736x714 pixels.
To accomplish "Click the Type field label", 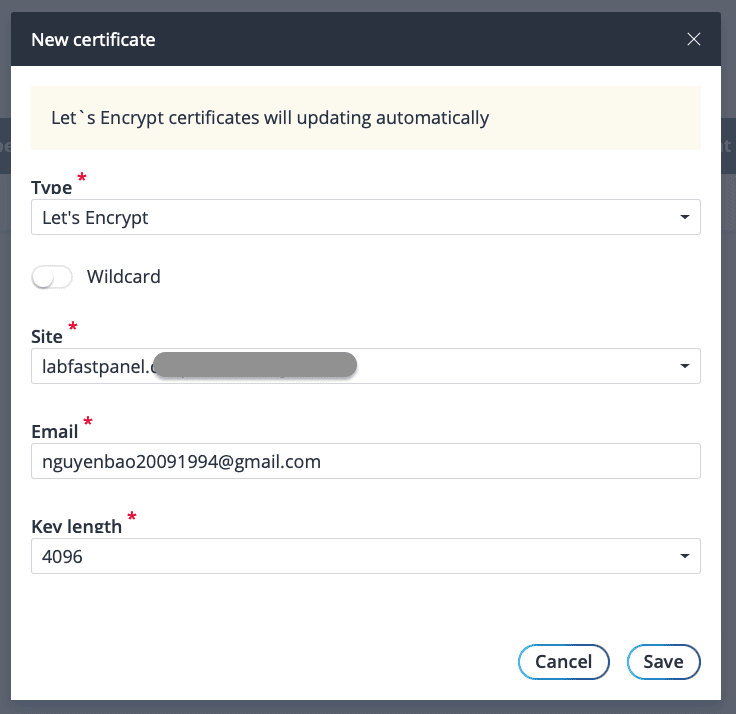I will click(52, 188).
